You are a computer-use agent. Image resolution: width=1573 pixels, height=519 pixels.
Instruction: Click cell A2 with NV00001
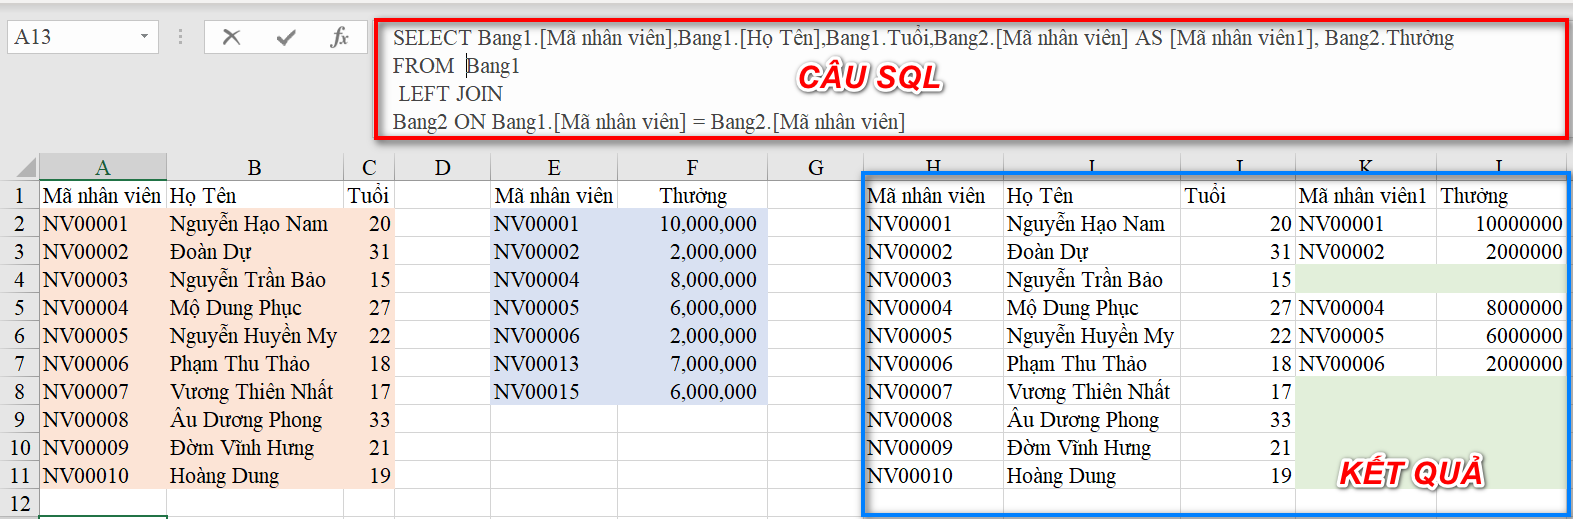click(x=102, y=223)
